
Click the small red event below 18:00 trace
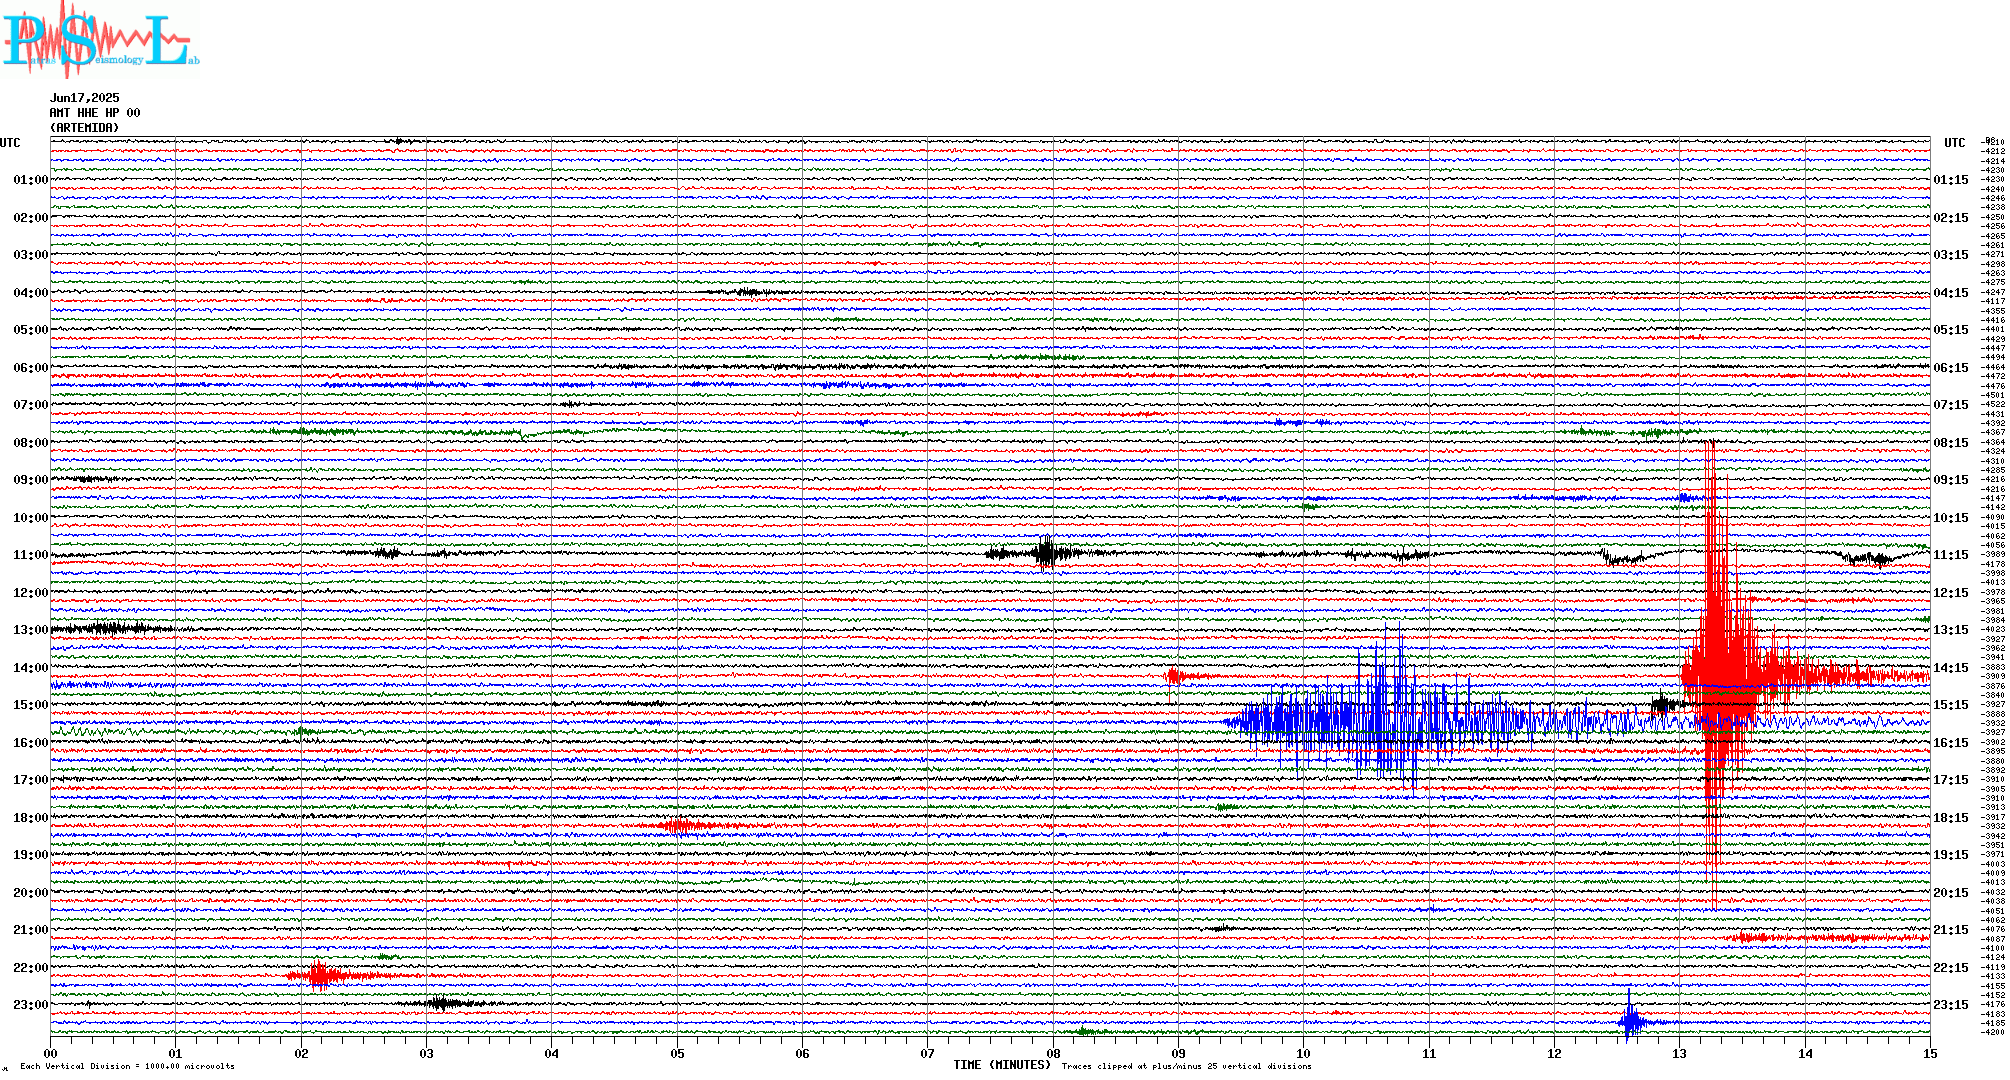[679, 825]
